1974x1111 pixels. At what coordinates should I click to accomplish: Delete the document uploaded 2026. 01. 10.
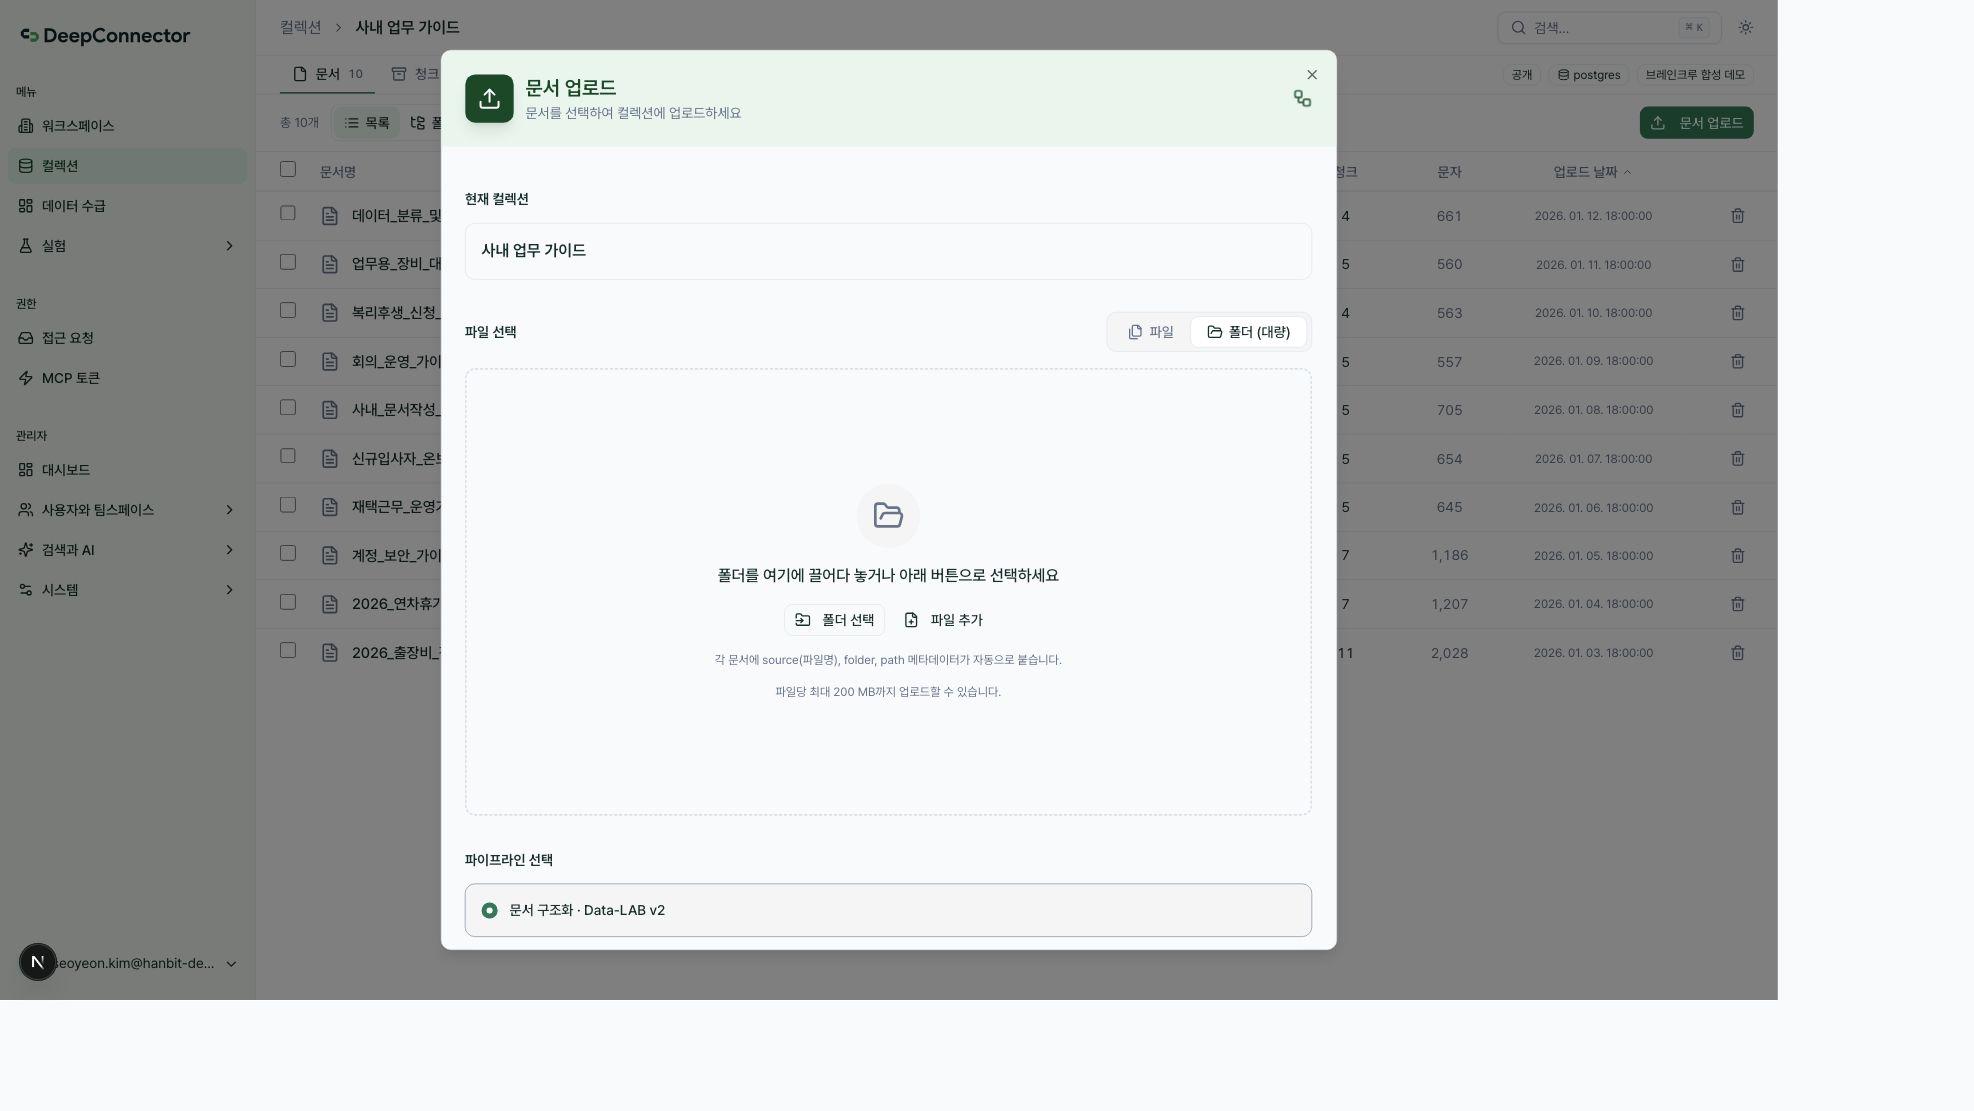[1737, 313]
